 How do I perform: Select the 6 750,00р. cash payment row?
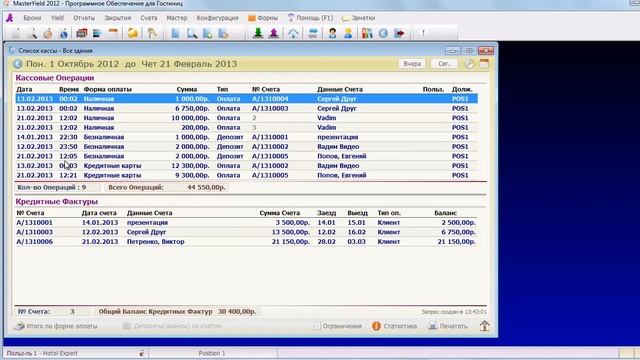(247, 109)
